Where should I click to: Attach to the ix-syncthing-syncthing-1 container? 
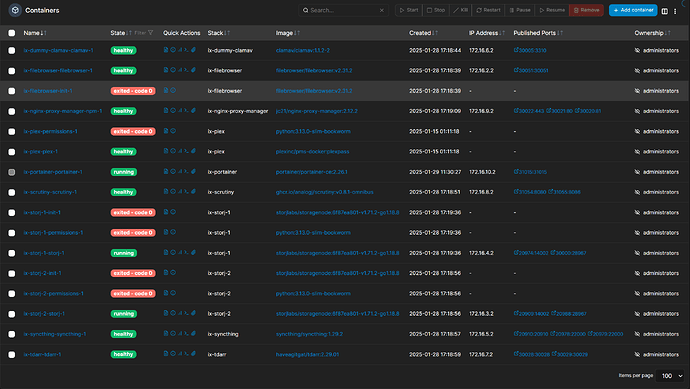click(193, 333)
